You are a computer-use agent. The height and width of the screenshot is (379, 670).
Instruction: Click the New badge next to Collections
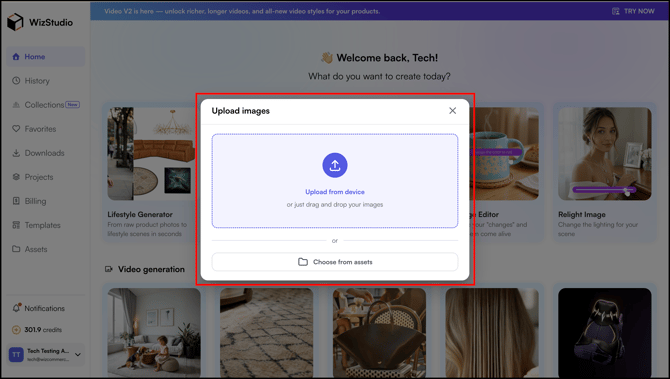click(x=73, y=104)
